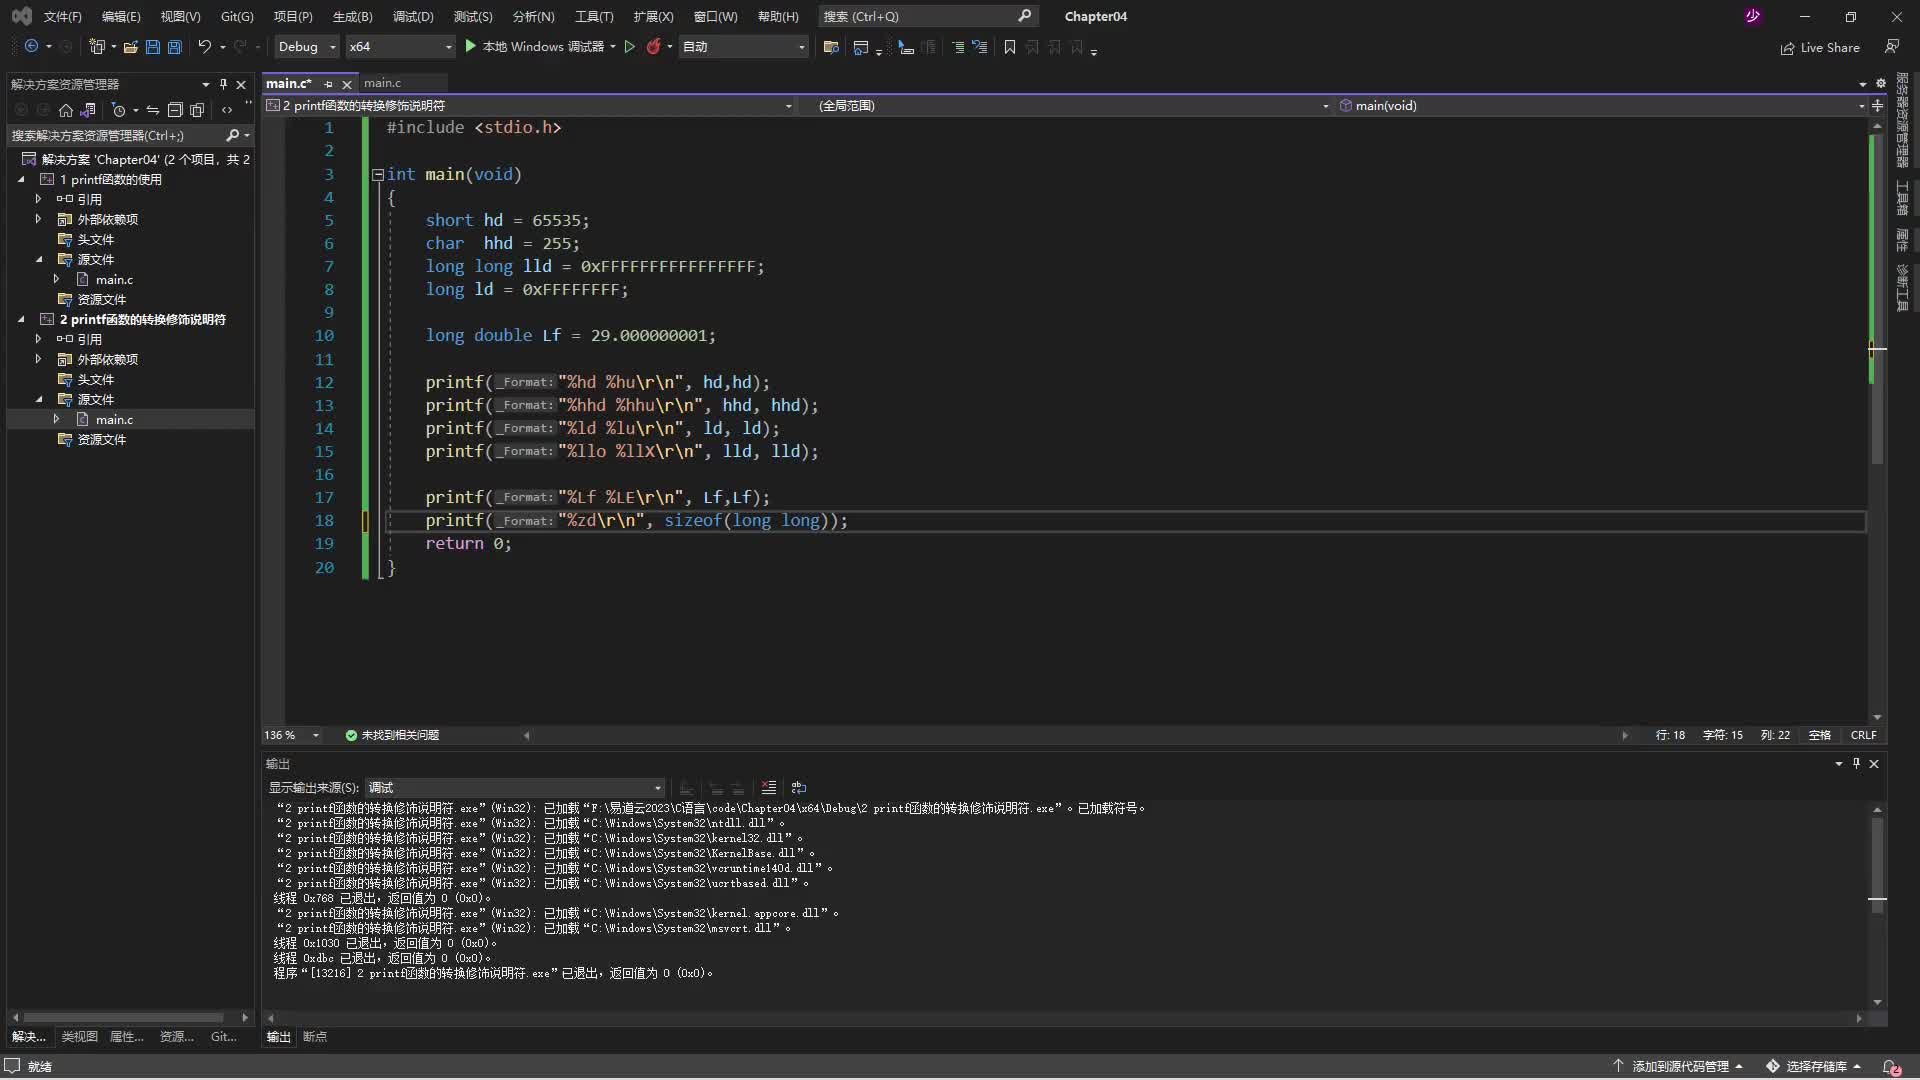Toggle word wrap in output panel

798,787
